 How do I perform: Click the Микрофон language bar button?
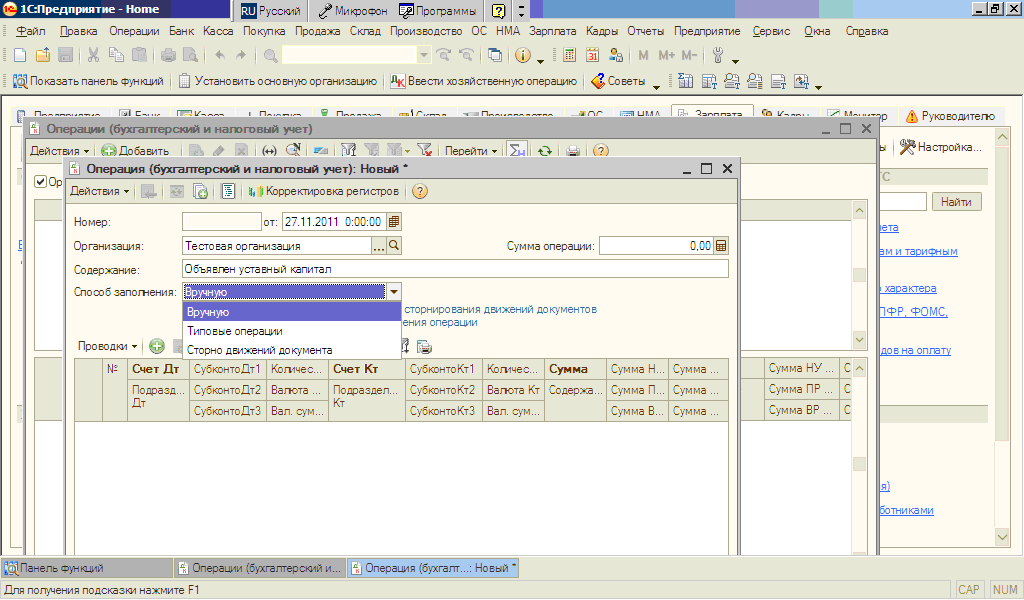click(353, 10)
